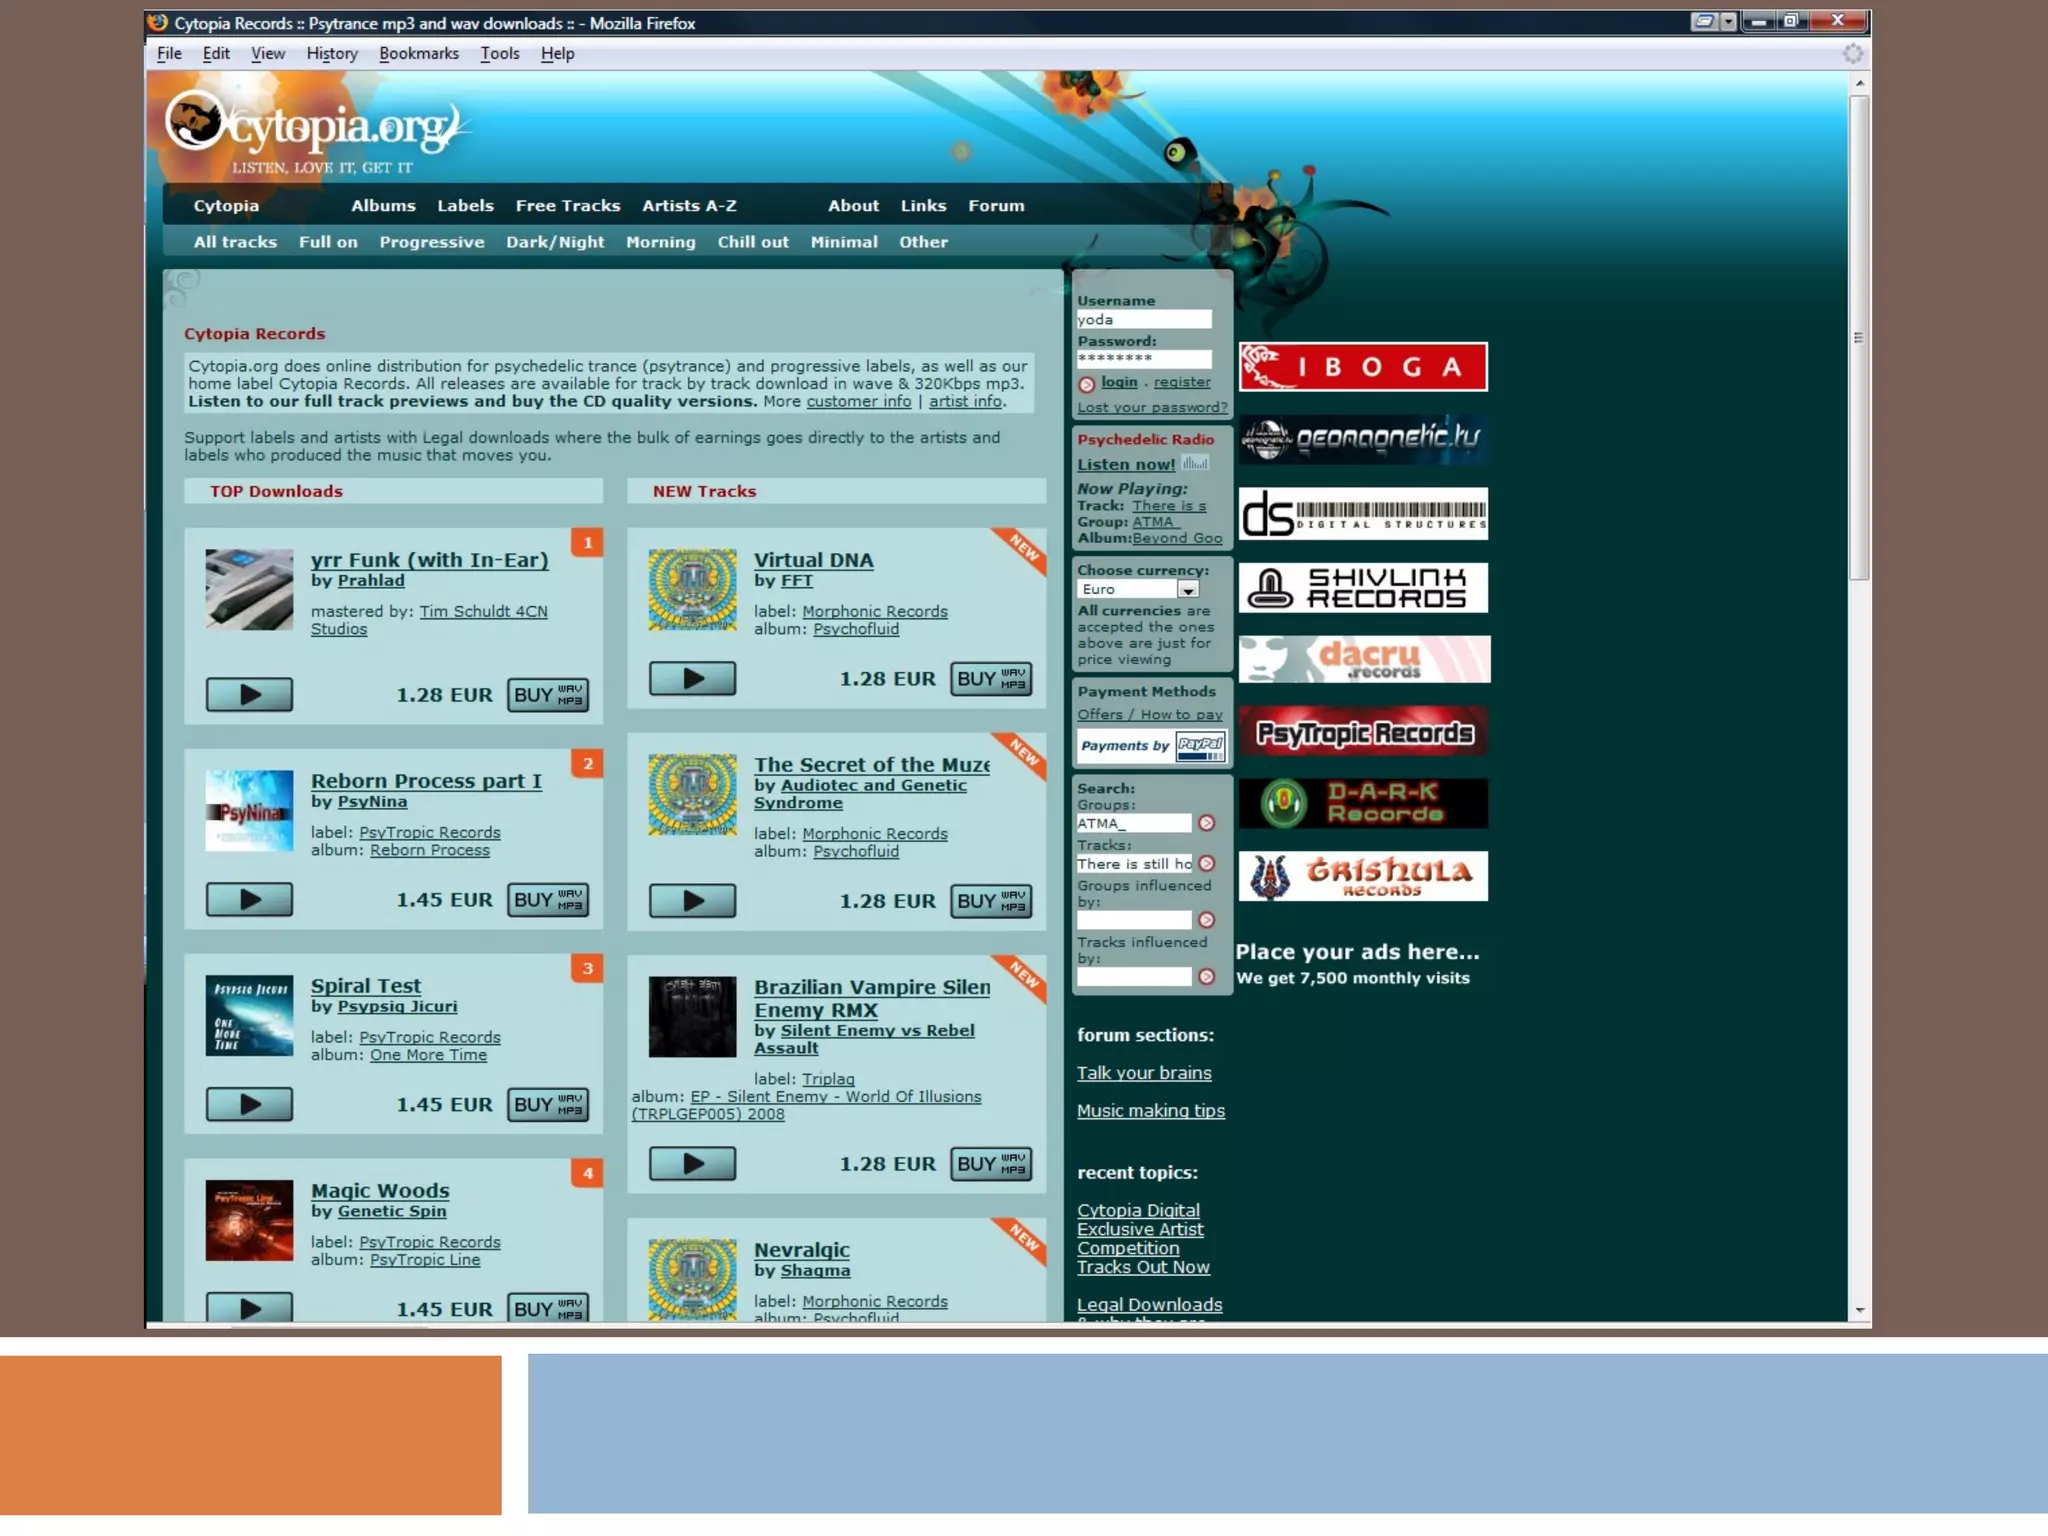This screenshot has height=1536, width=2048.
Task: Open the IBOGA label banner
Action: pos(1362,367)
